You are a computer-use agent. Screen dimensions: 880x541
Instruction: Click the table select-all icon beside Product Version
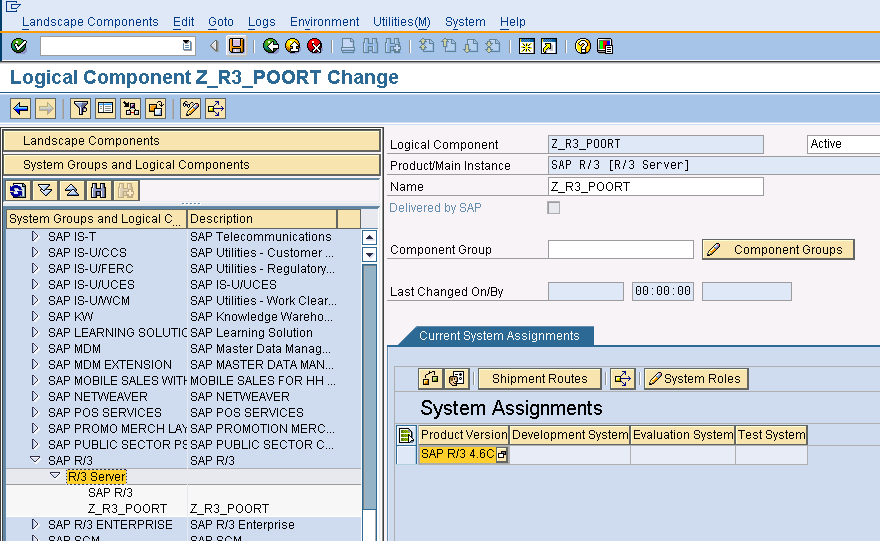tap(406, 435)
